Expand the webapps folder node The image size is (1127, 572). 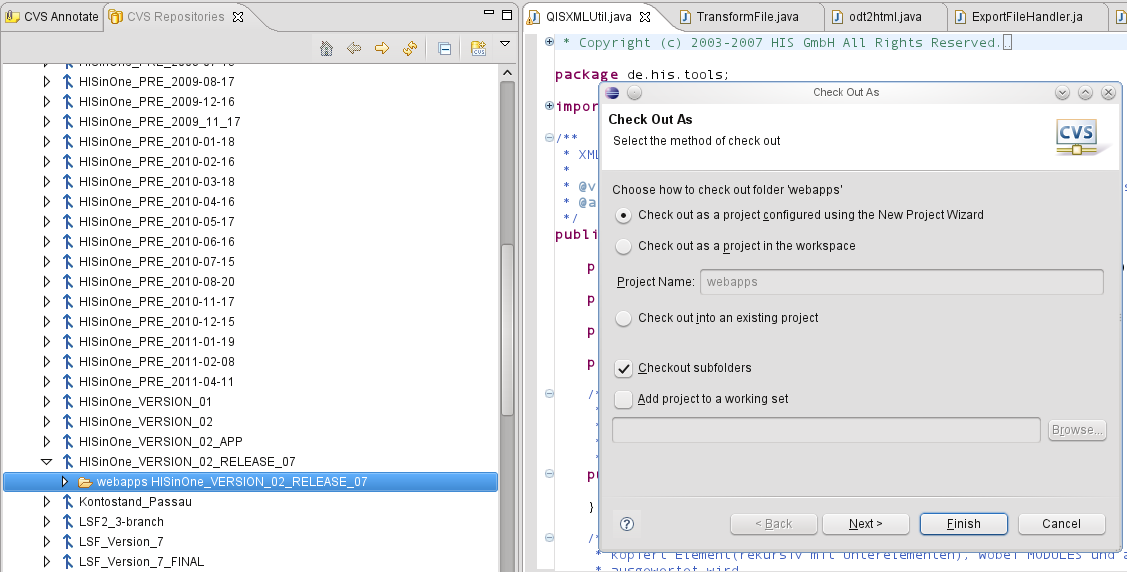point(65,481)
